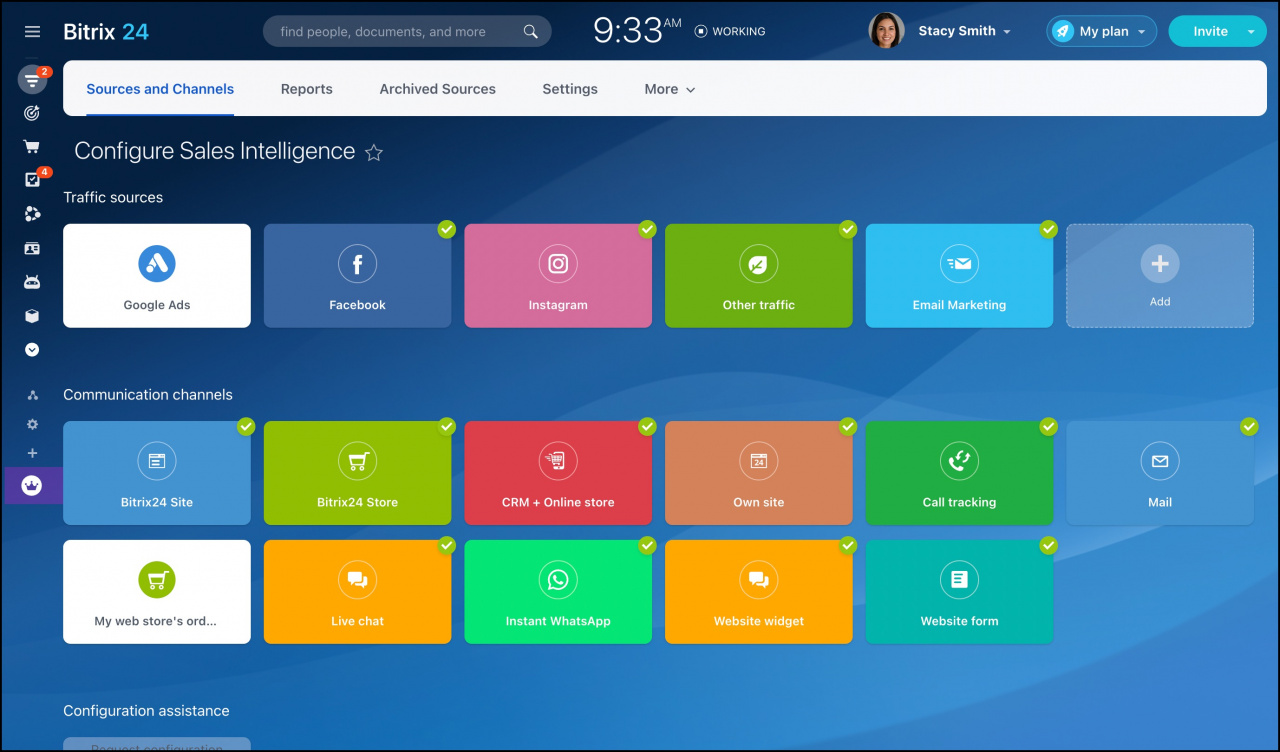Open the Email Marketing source tile

point(959,275)
